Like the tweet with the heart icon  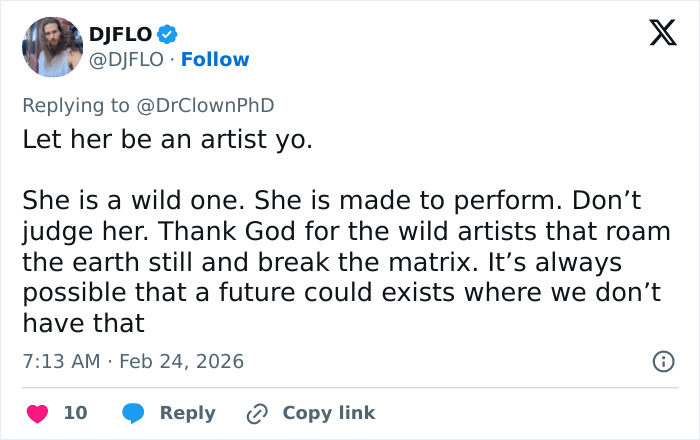point(36,413)
